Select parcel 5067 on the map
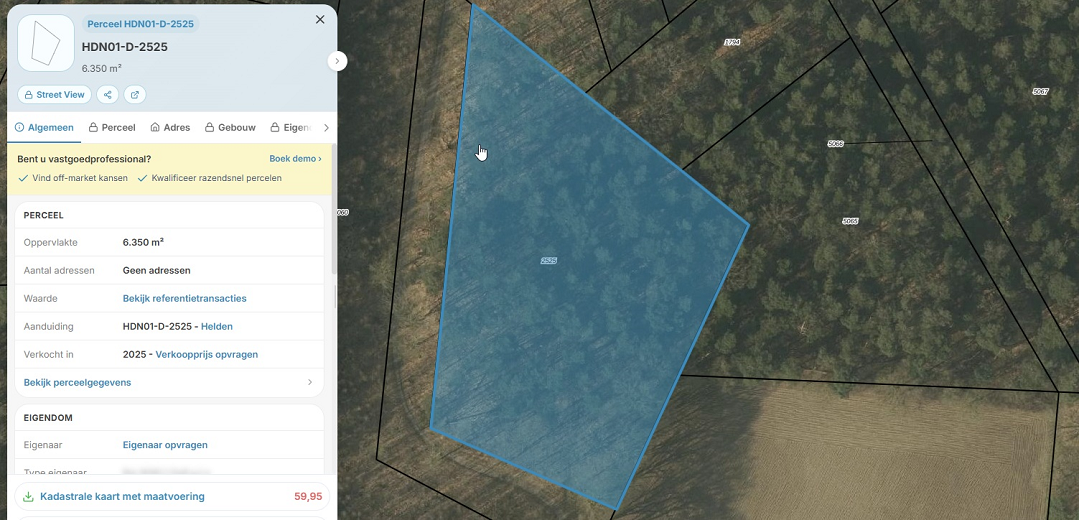Viewport: 1079px width, 520px height. pyautogui.click(x=1040, y=91)
